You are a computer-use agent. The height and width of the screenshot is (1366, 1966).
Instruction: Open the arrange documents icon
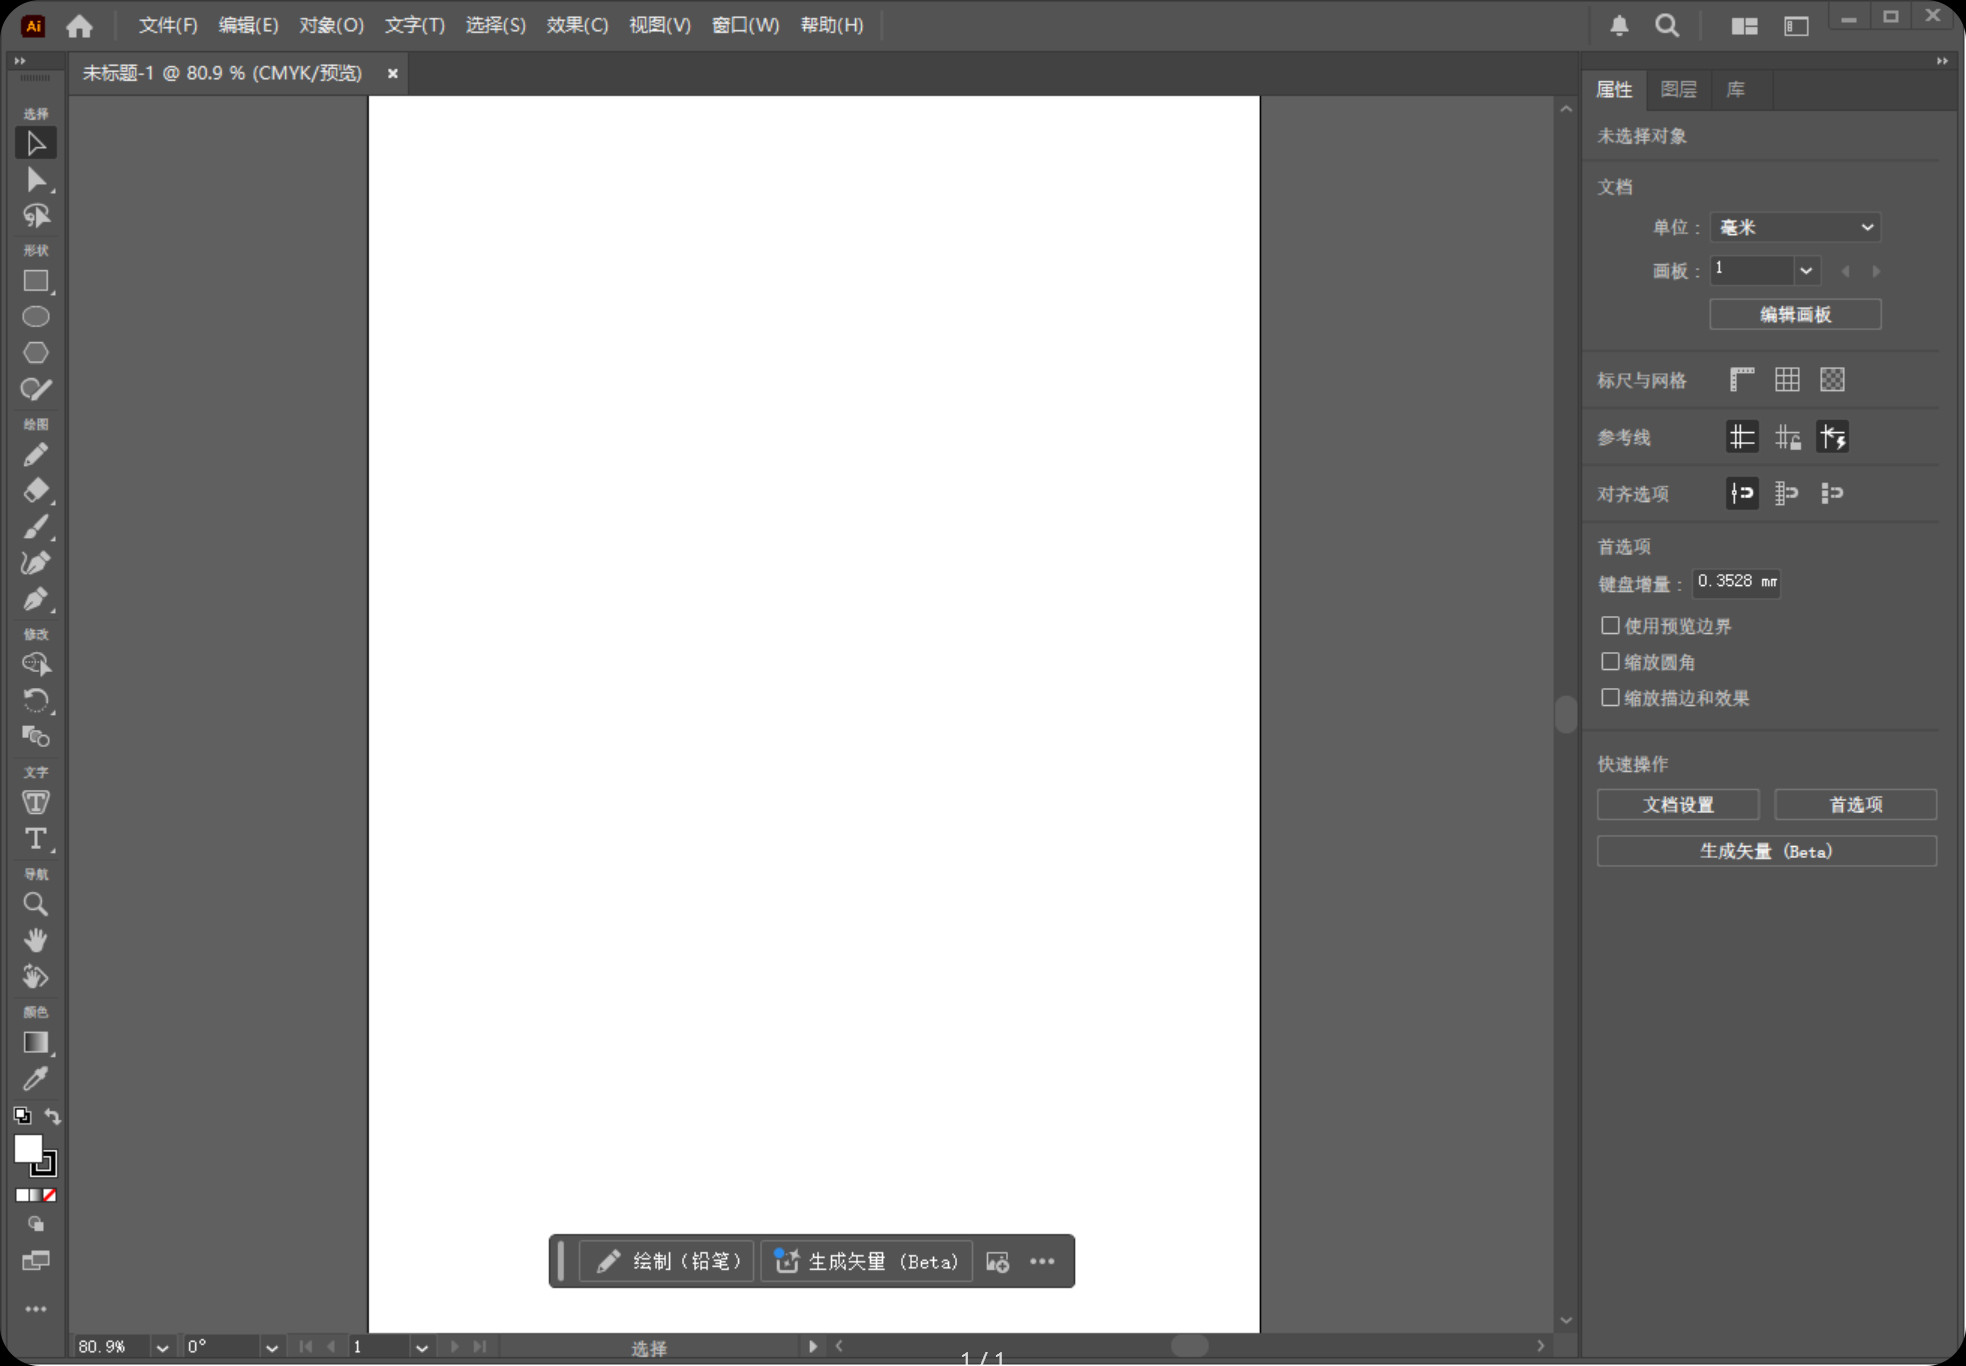tap(1744, 26)
